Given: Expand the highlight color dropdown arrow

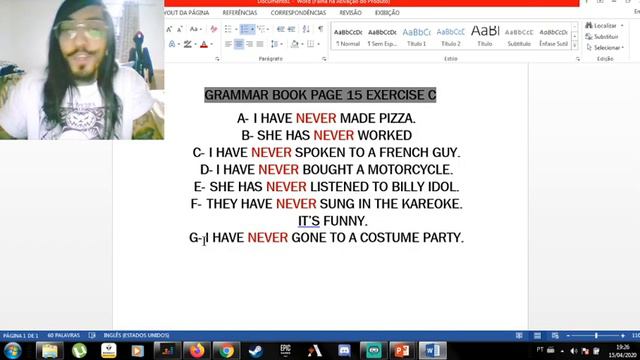Looking at the screenshot, I should [196, 44].
